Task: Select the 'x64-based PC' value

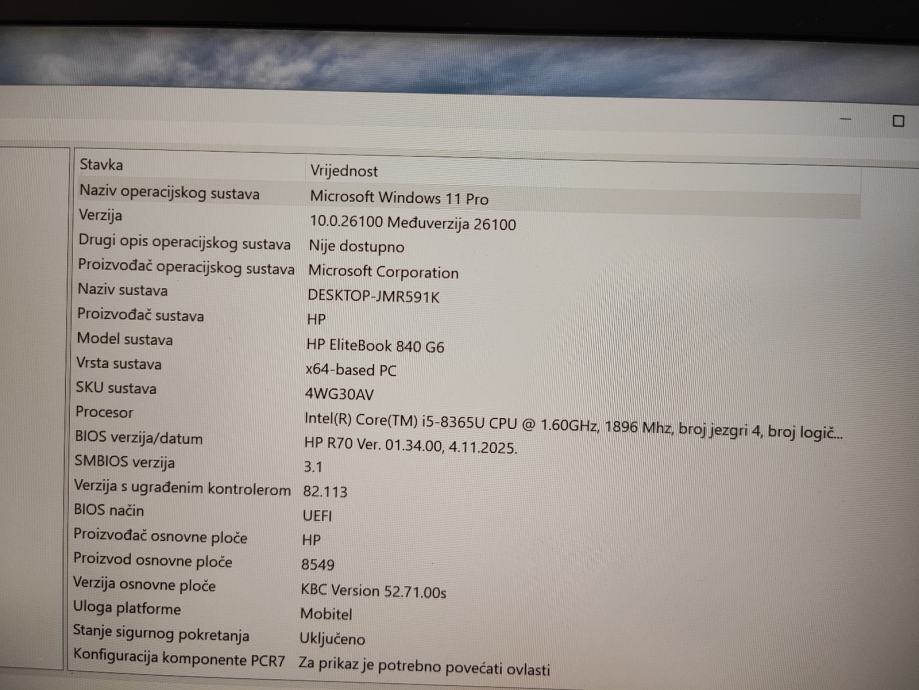Action: [350, 371]
